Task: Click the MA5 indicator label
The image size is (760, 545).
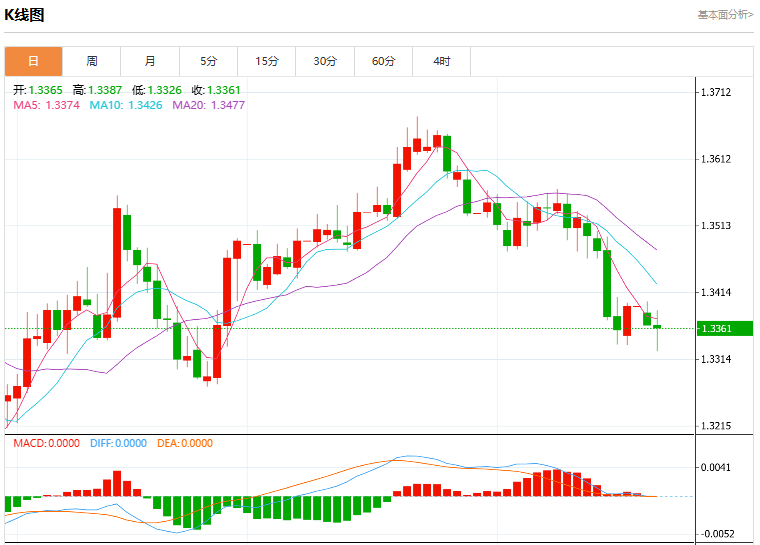Action: (x=47, y=105)
